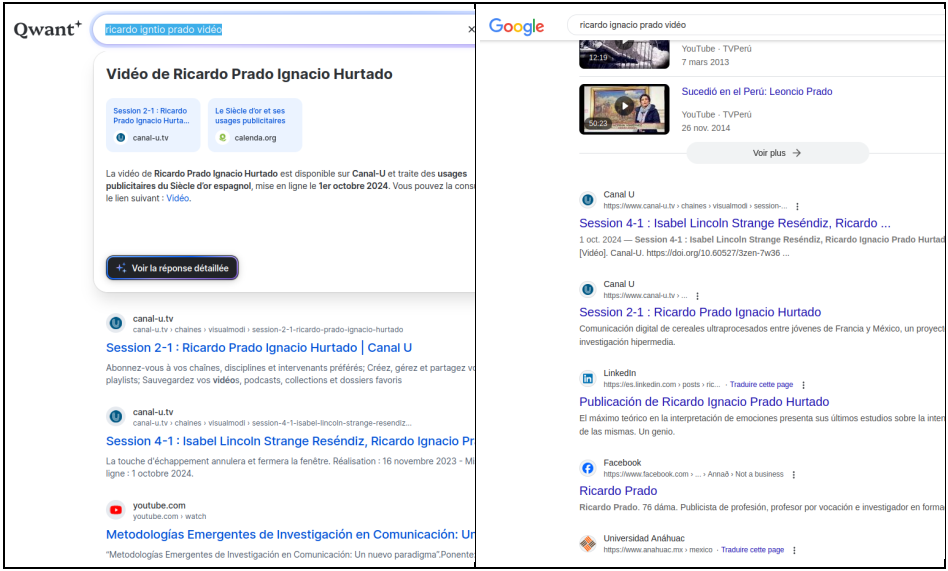Click the Facebook favicon in Google results
The height and width of the screenshot is (571, 948).
(x=588, y=468)
